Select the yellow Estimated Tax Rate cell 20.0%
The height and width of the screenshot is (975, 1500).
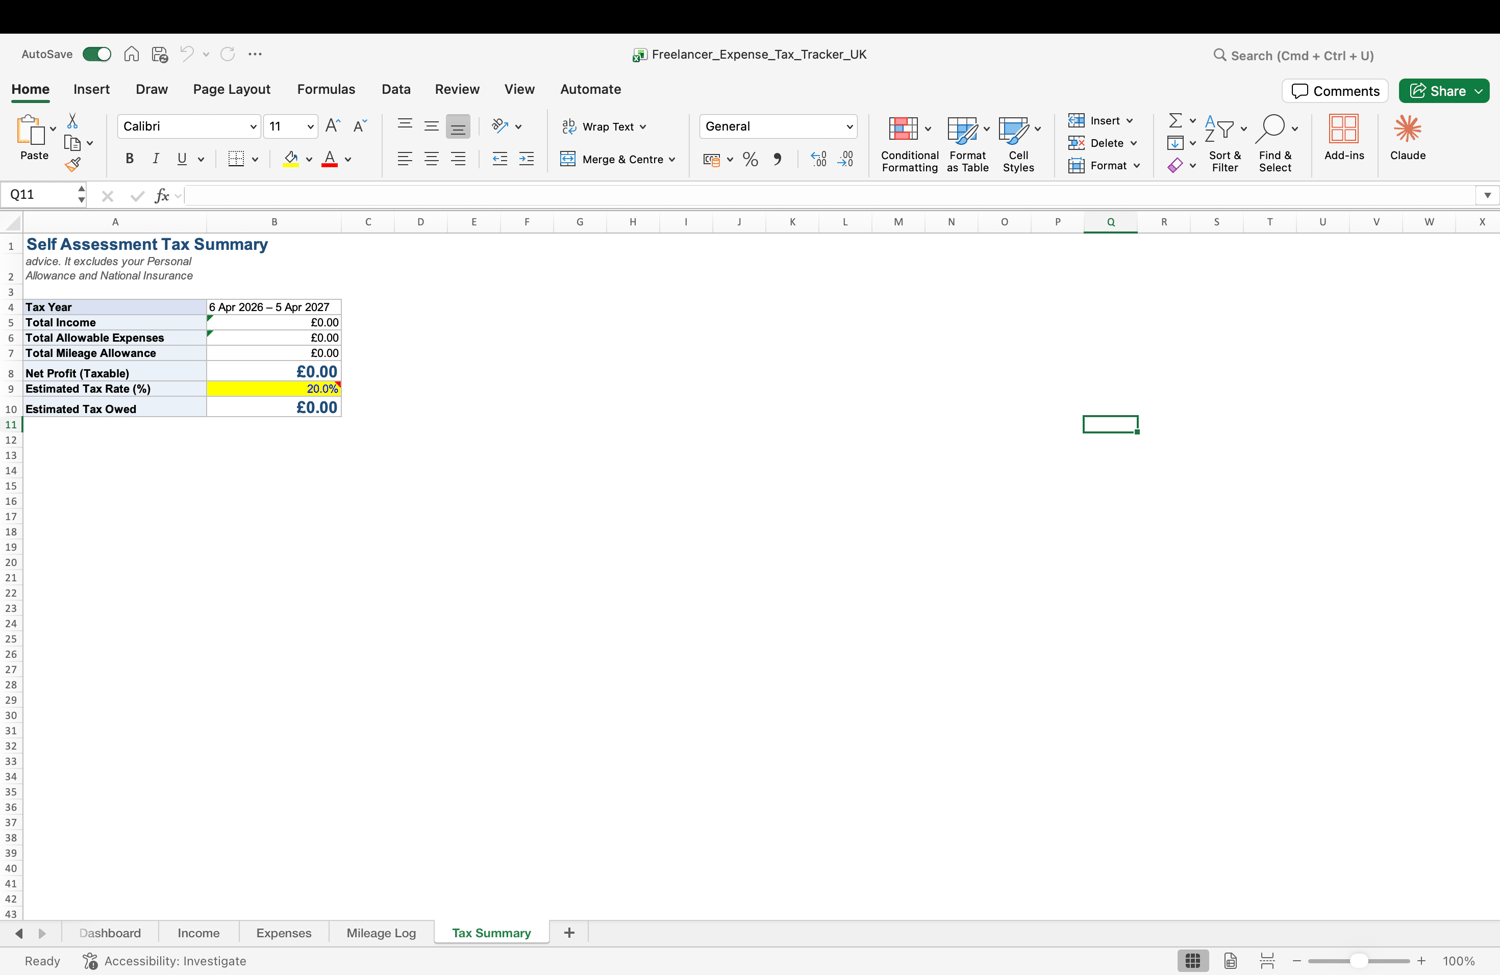274,389
